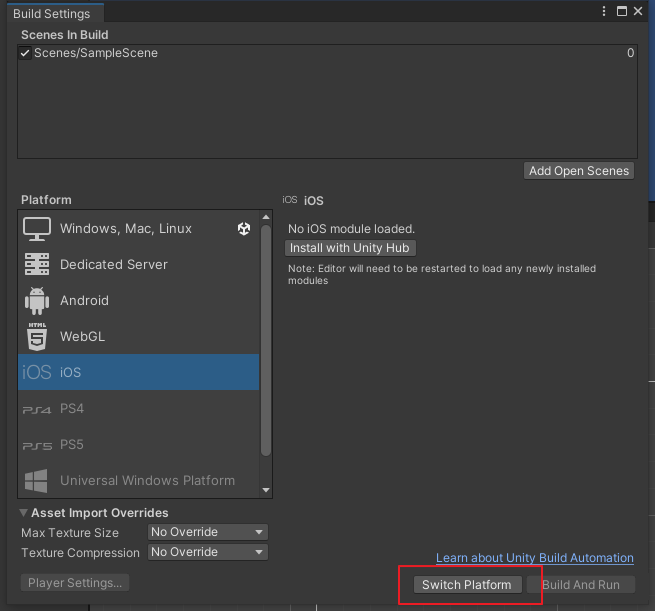
Task: Click the Switch Platform button
Action: click(x=467, y=585)
